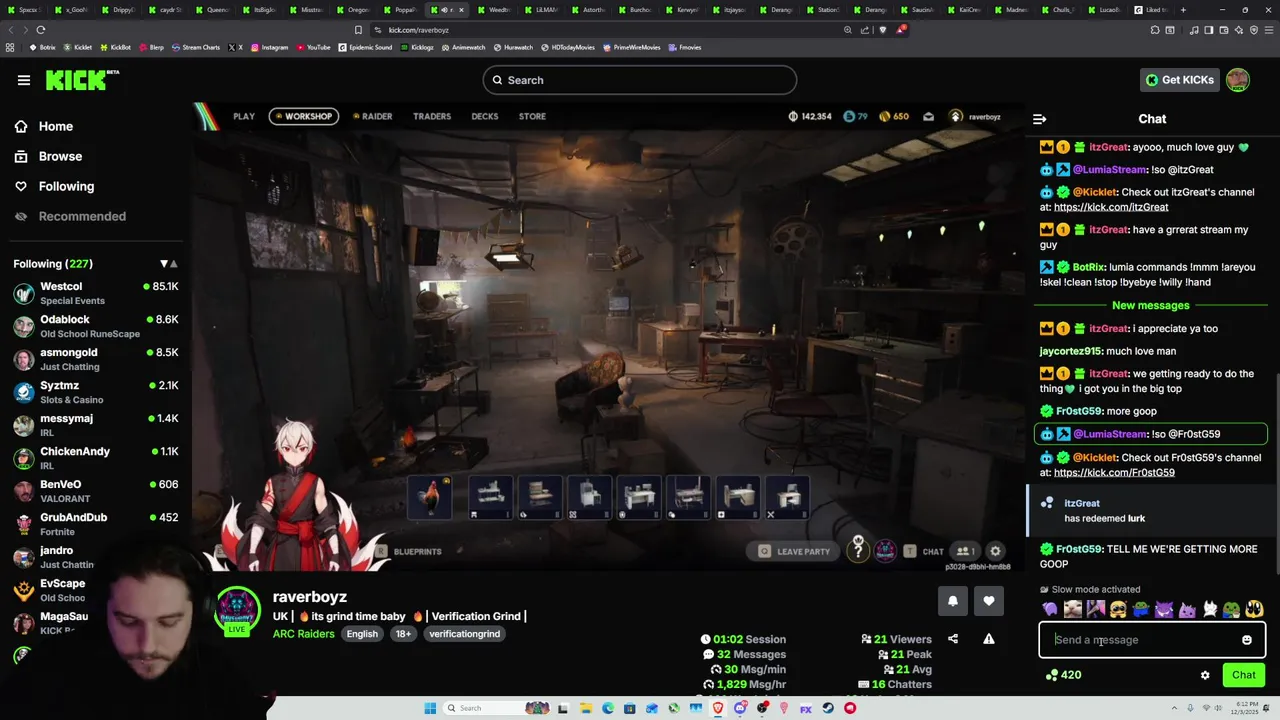This screenshot has width=1280, height=720.
Task: Open messymaj channel in Following list
Action: [x=96, y=425]
